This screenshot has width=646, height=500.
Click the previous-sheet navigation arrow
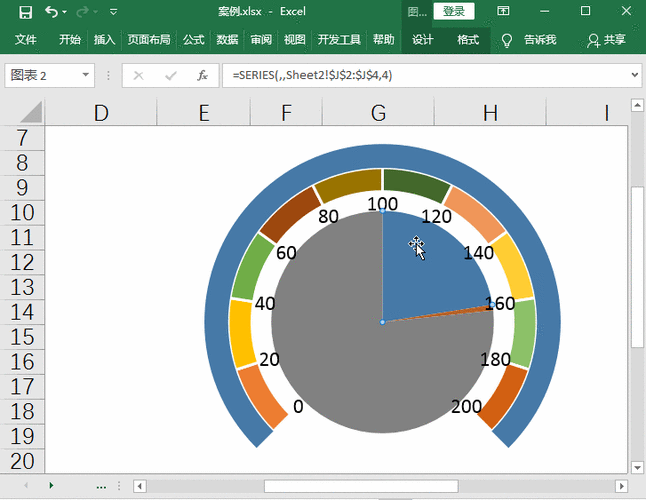click(x=26, y=486)
